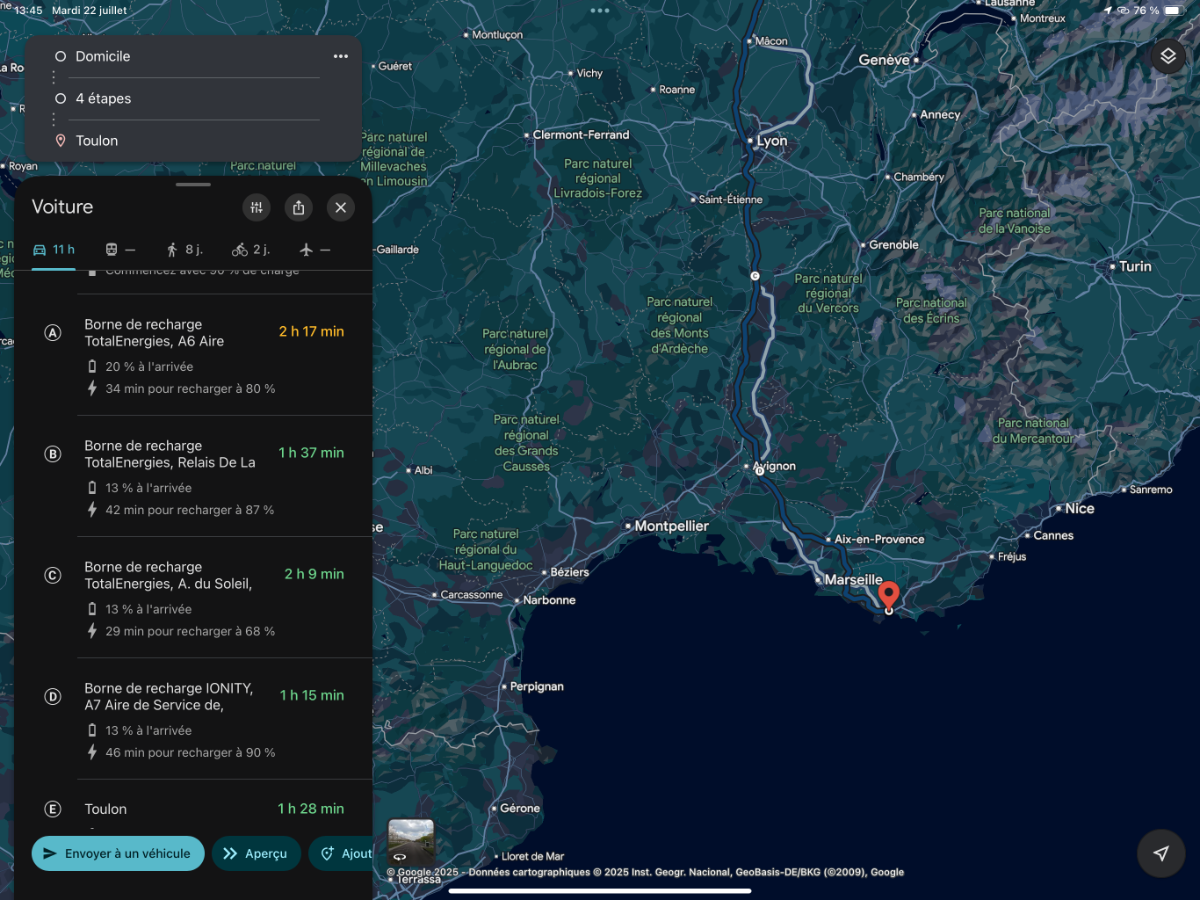Tap the route options sliders icon

(257, 207)
